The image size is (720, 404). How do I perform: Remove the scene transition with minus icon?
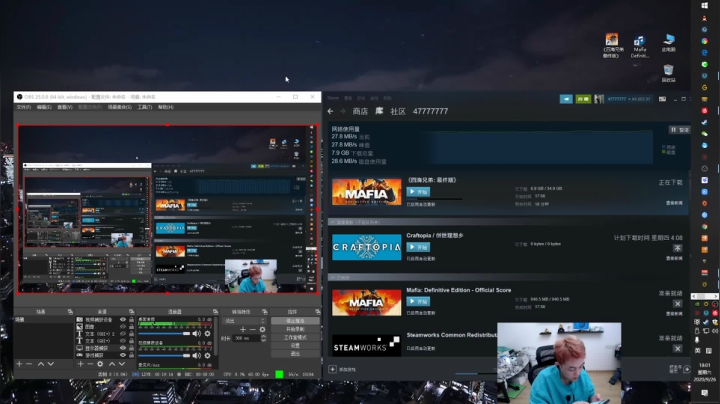coord(253,329)
